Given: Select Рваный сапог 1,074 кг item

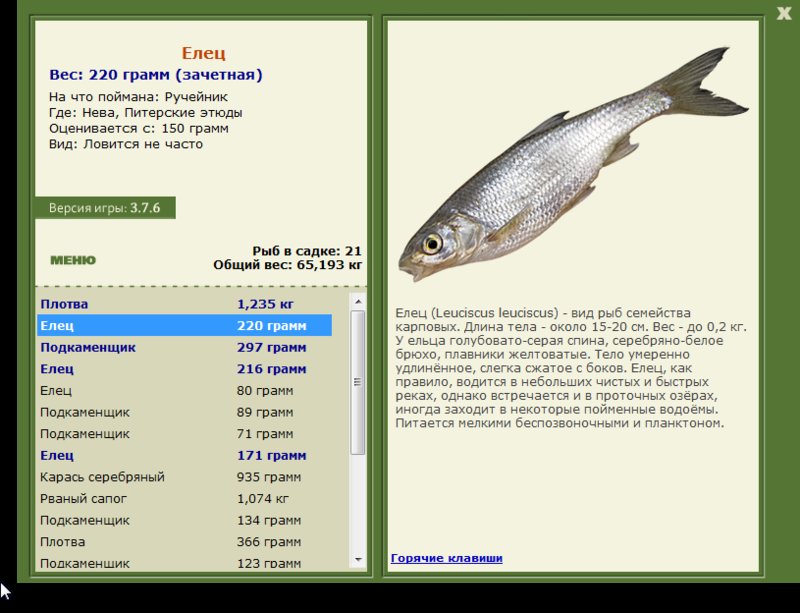Looking at the screenshot, I should point(185,498).
